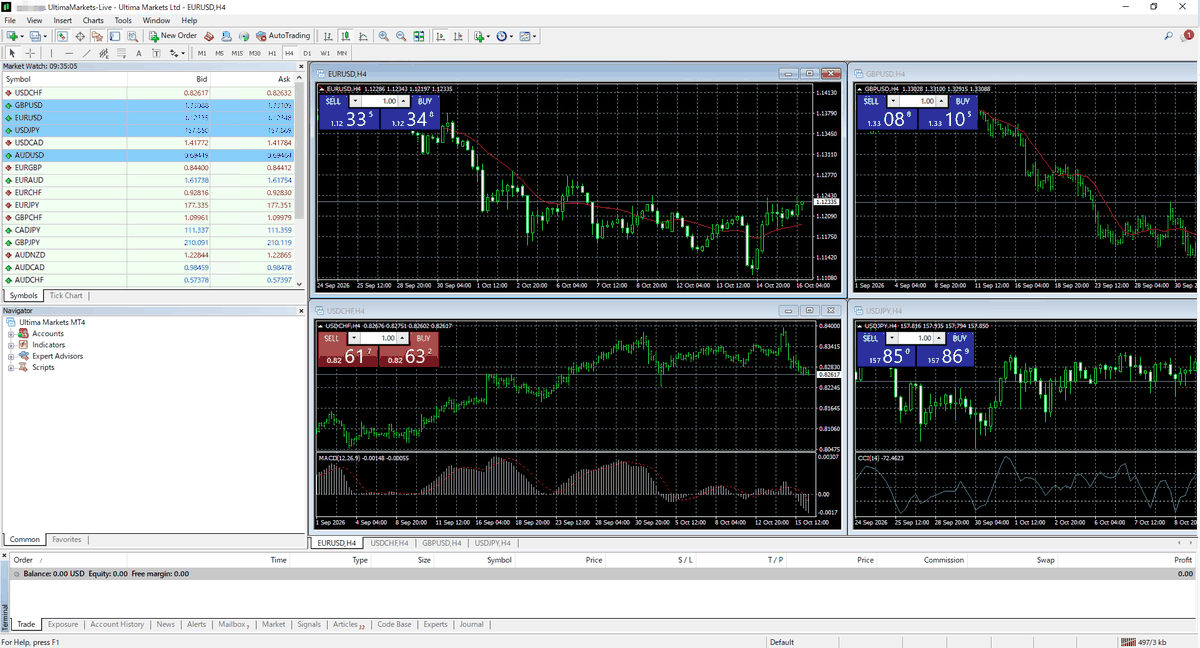This screenshot has width=1200, height=648.
Task: Open the Charts menu
Action: 93,20
